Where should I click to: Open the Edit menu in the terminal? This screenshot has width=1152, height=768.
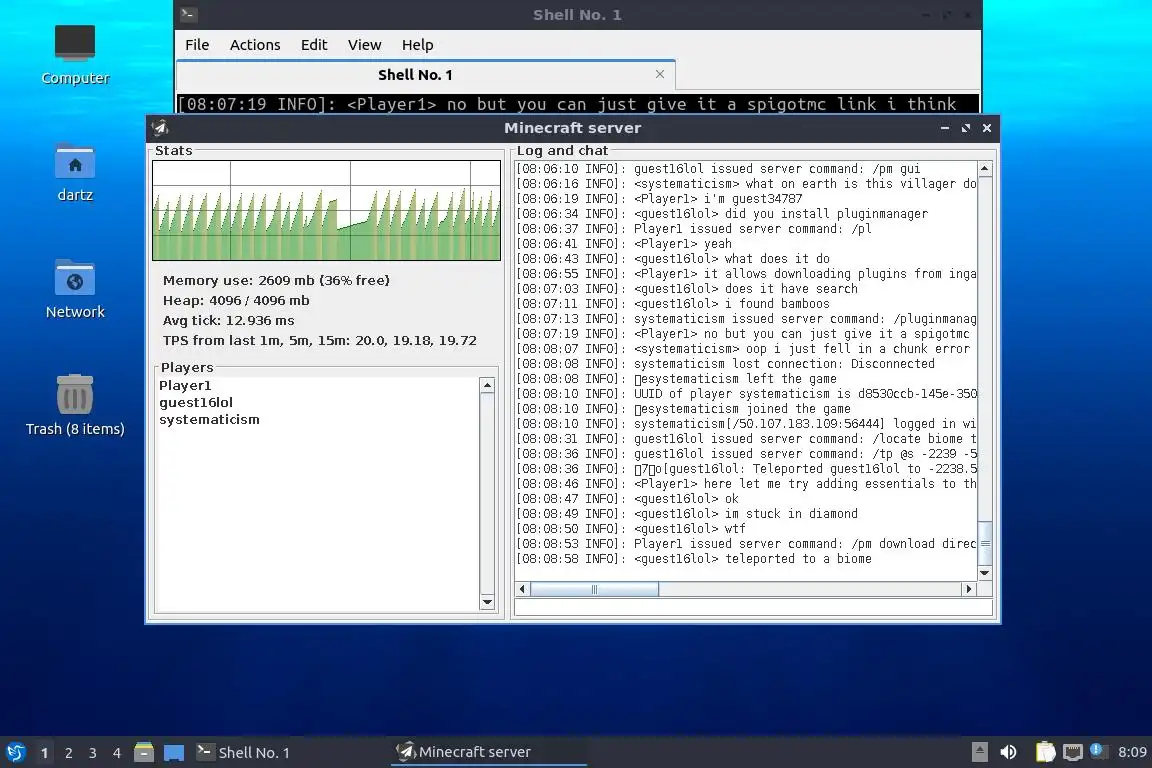pyautogui.click(x=314, y=45)
